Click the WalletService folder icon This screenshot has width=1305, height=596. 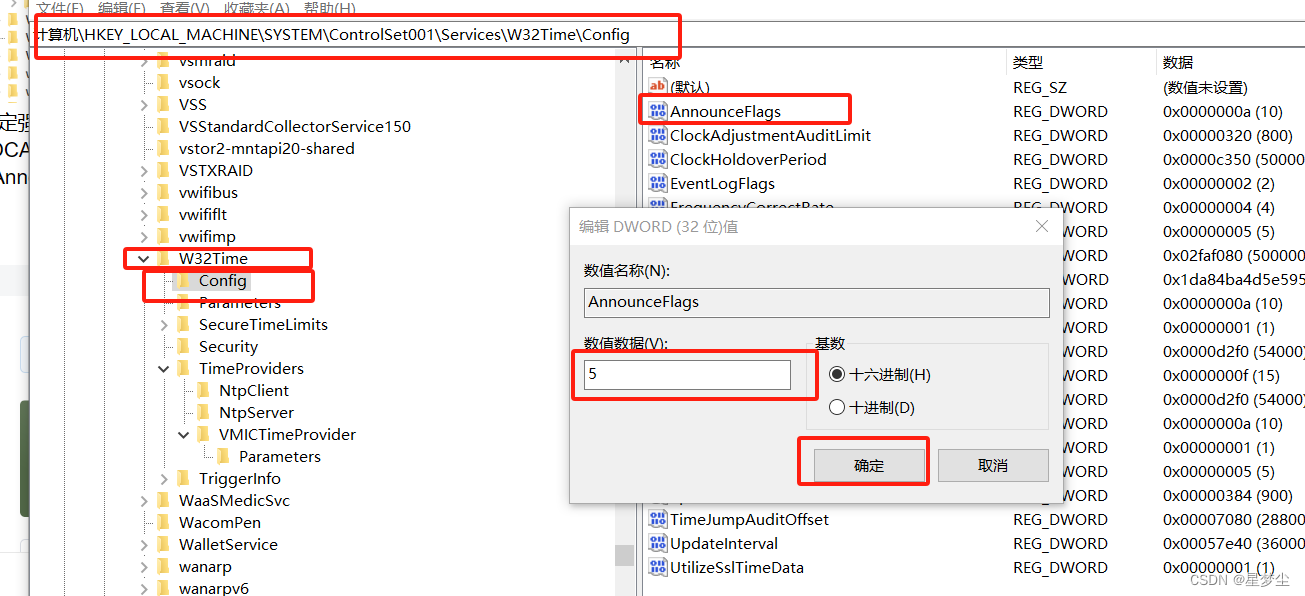163,544
